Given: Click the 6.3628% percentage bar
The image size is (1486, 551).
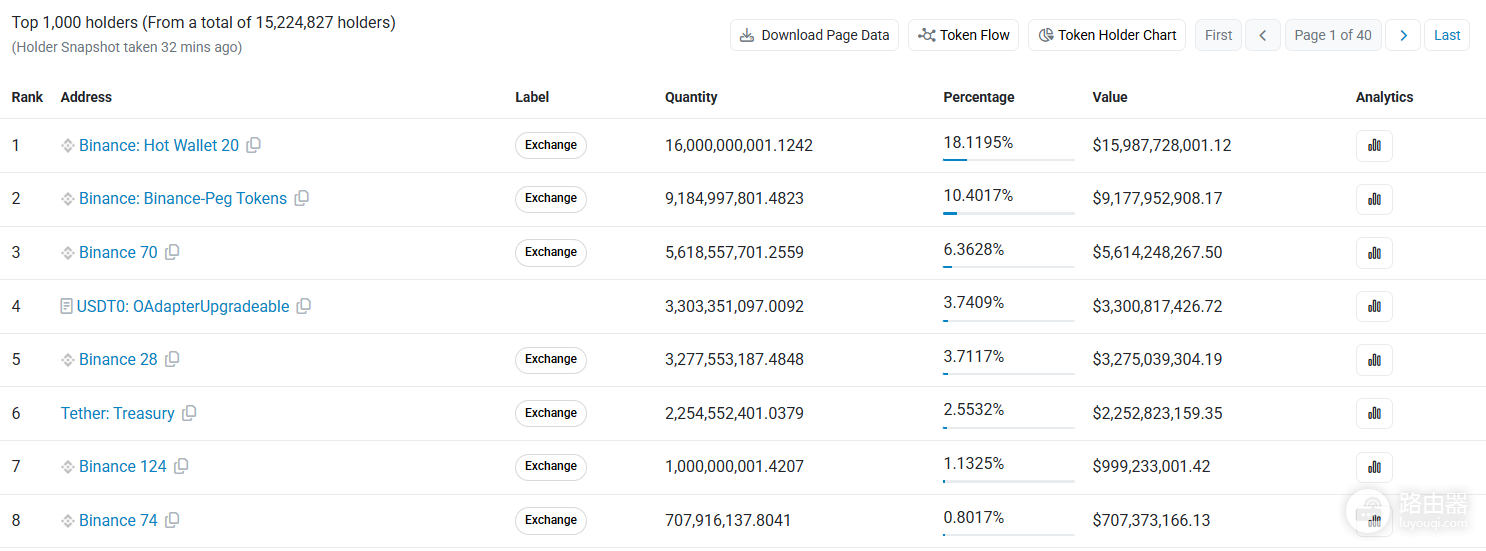Looking at the screenshot, I should 1009,266.
